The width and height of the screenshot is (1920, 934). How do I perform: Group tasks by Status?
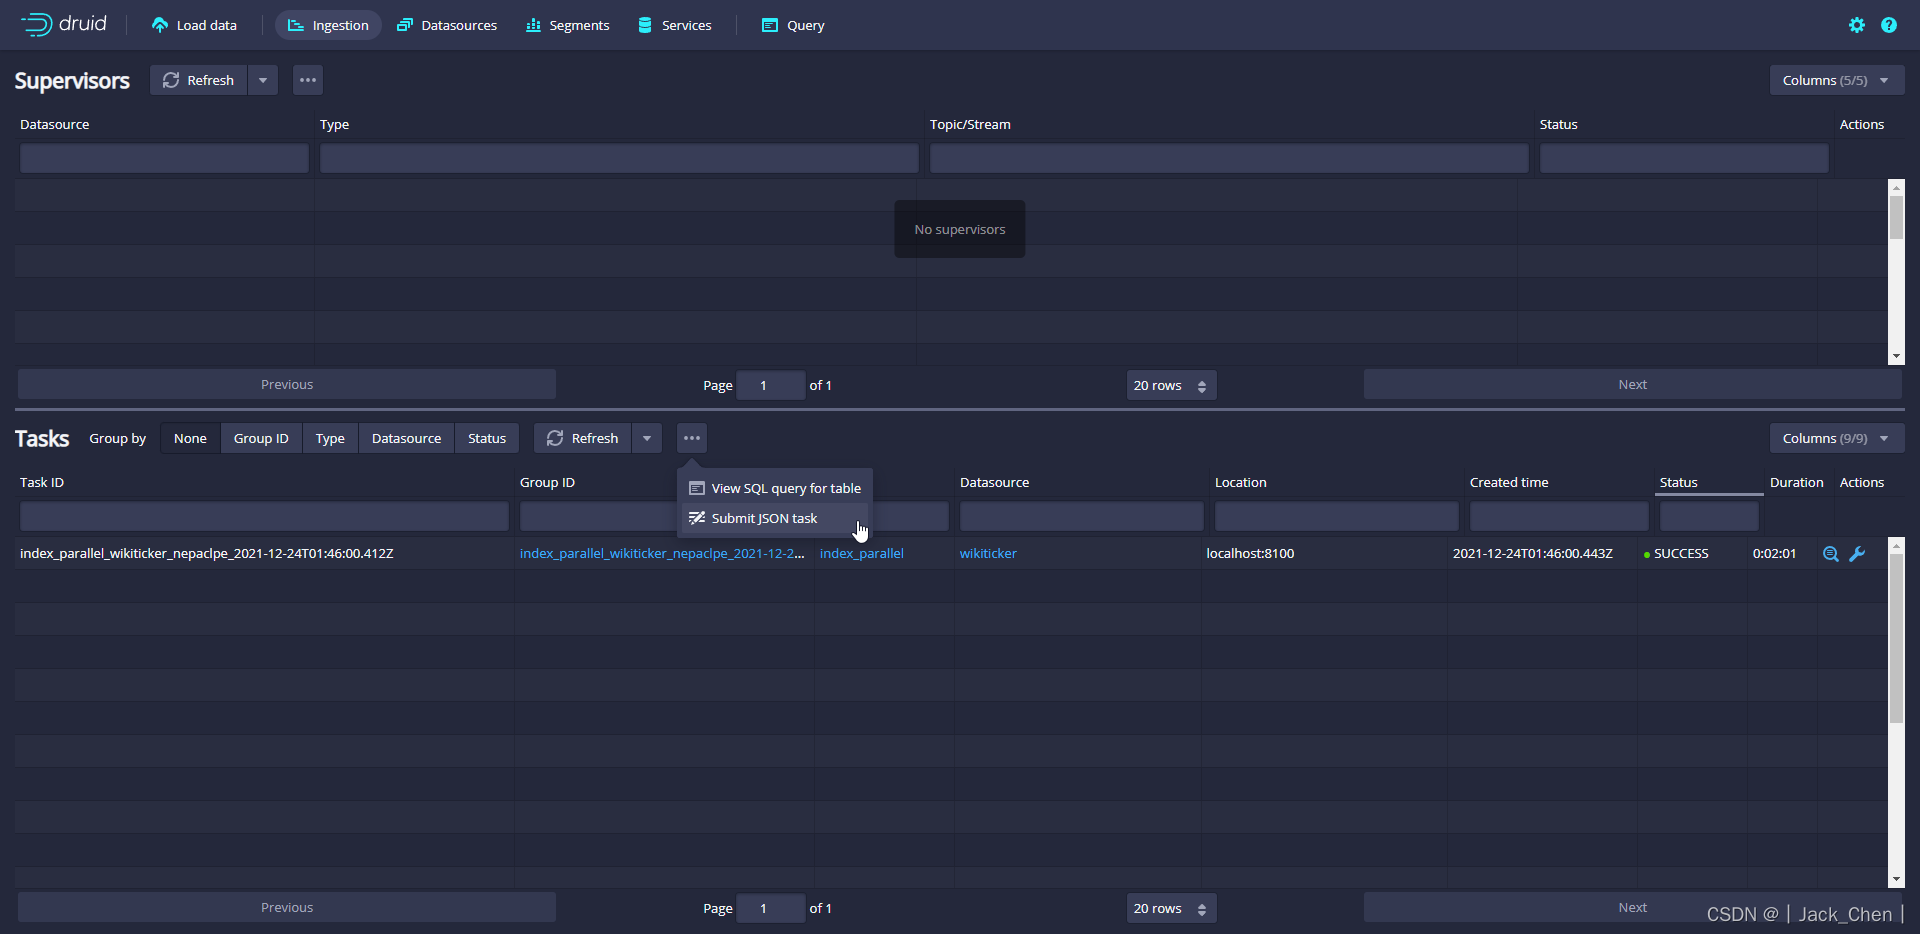click(x=487, y=438)
